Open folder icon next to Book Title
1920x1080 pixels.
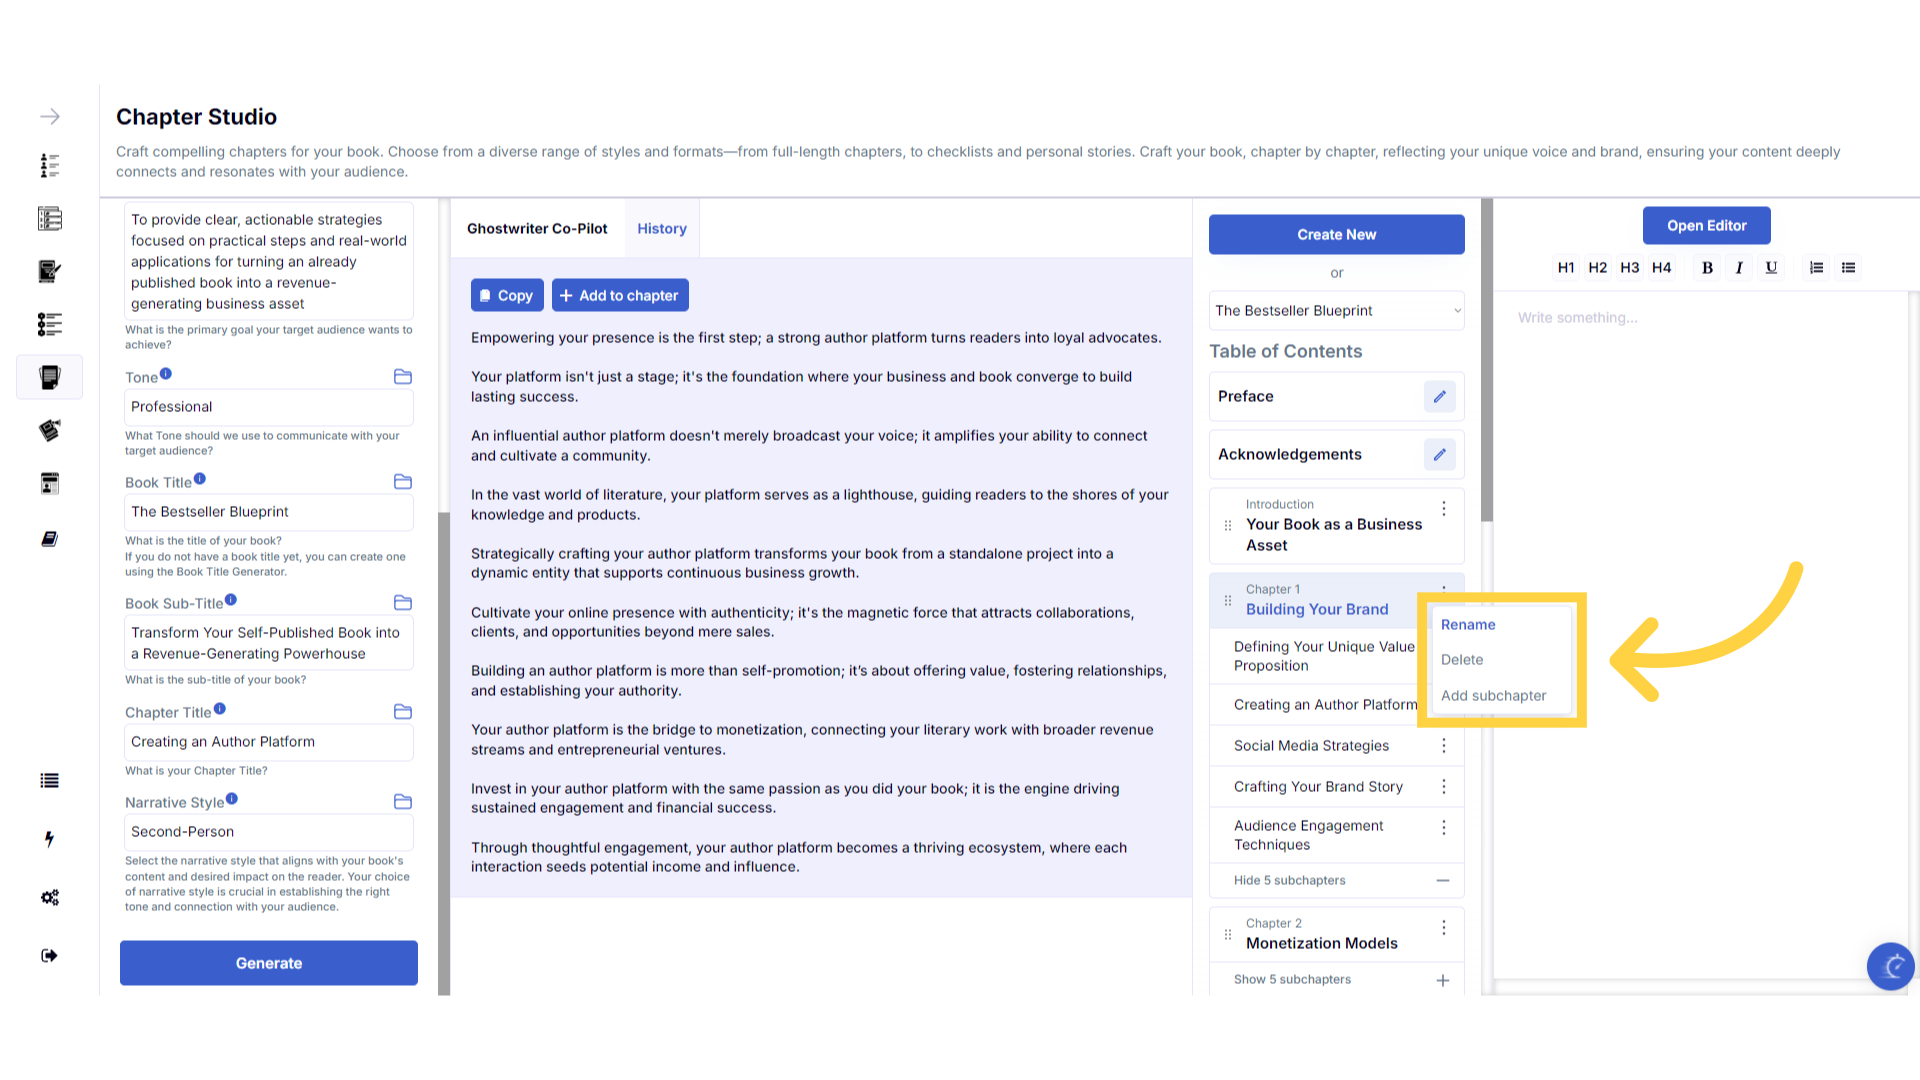click(403, 482)
